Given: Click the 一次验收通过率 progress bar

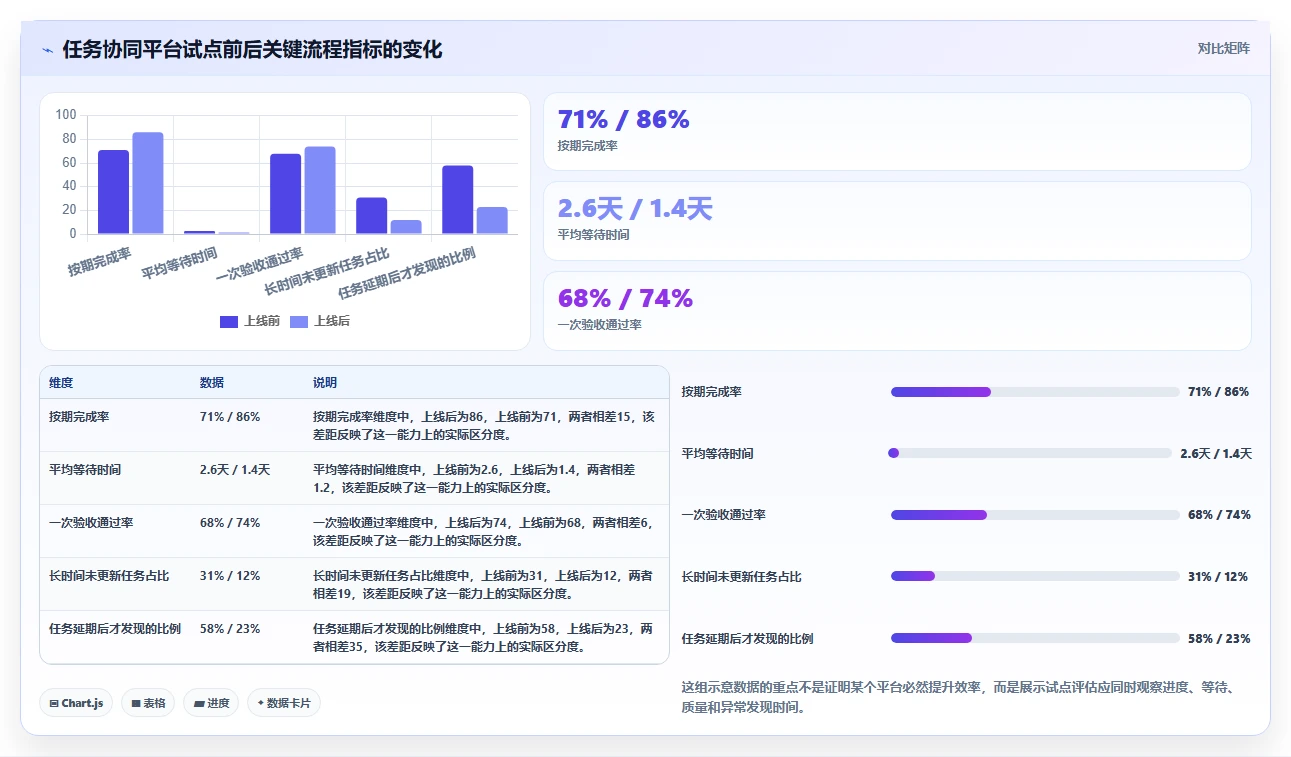Looking at the screenshot, I should (x=1035, y=515).
